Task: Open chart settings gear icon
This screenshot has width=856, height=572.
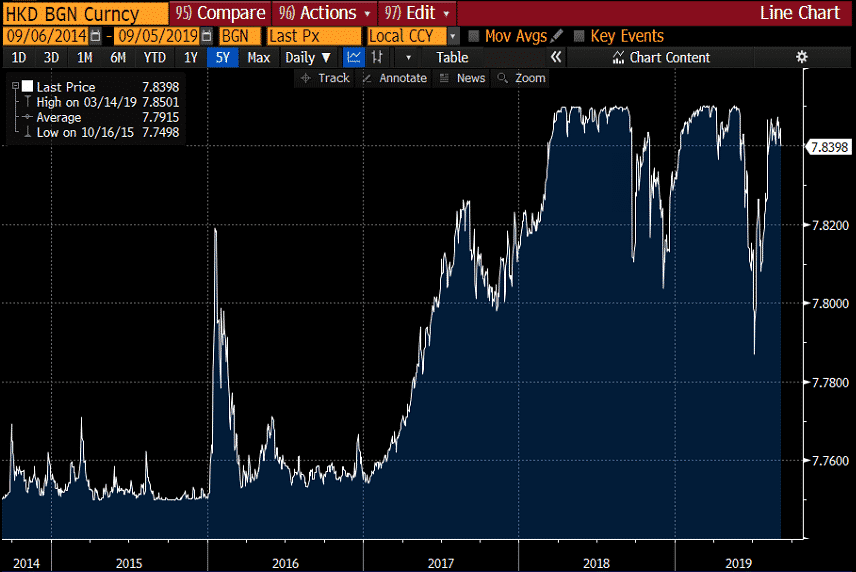Action: coord(801,57)
